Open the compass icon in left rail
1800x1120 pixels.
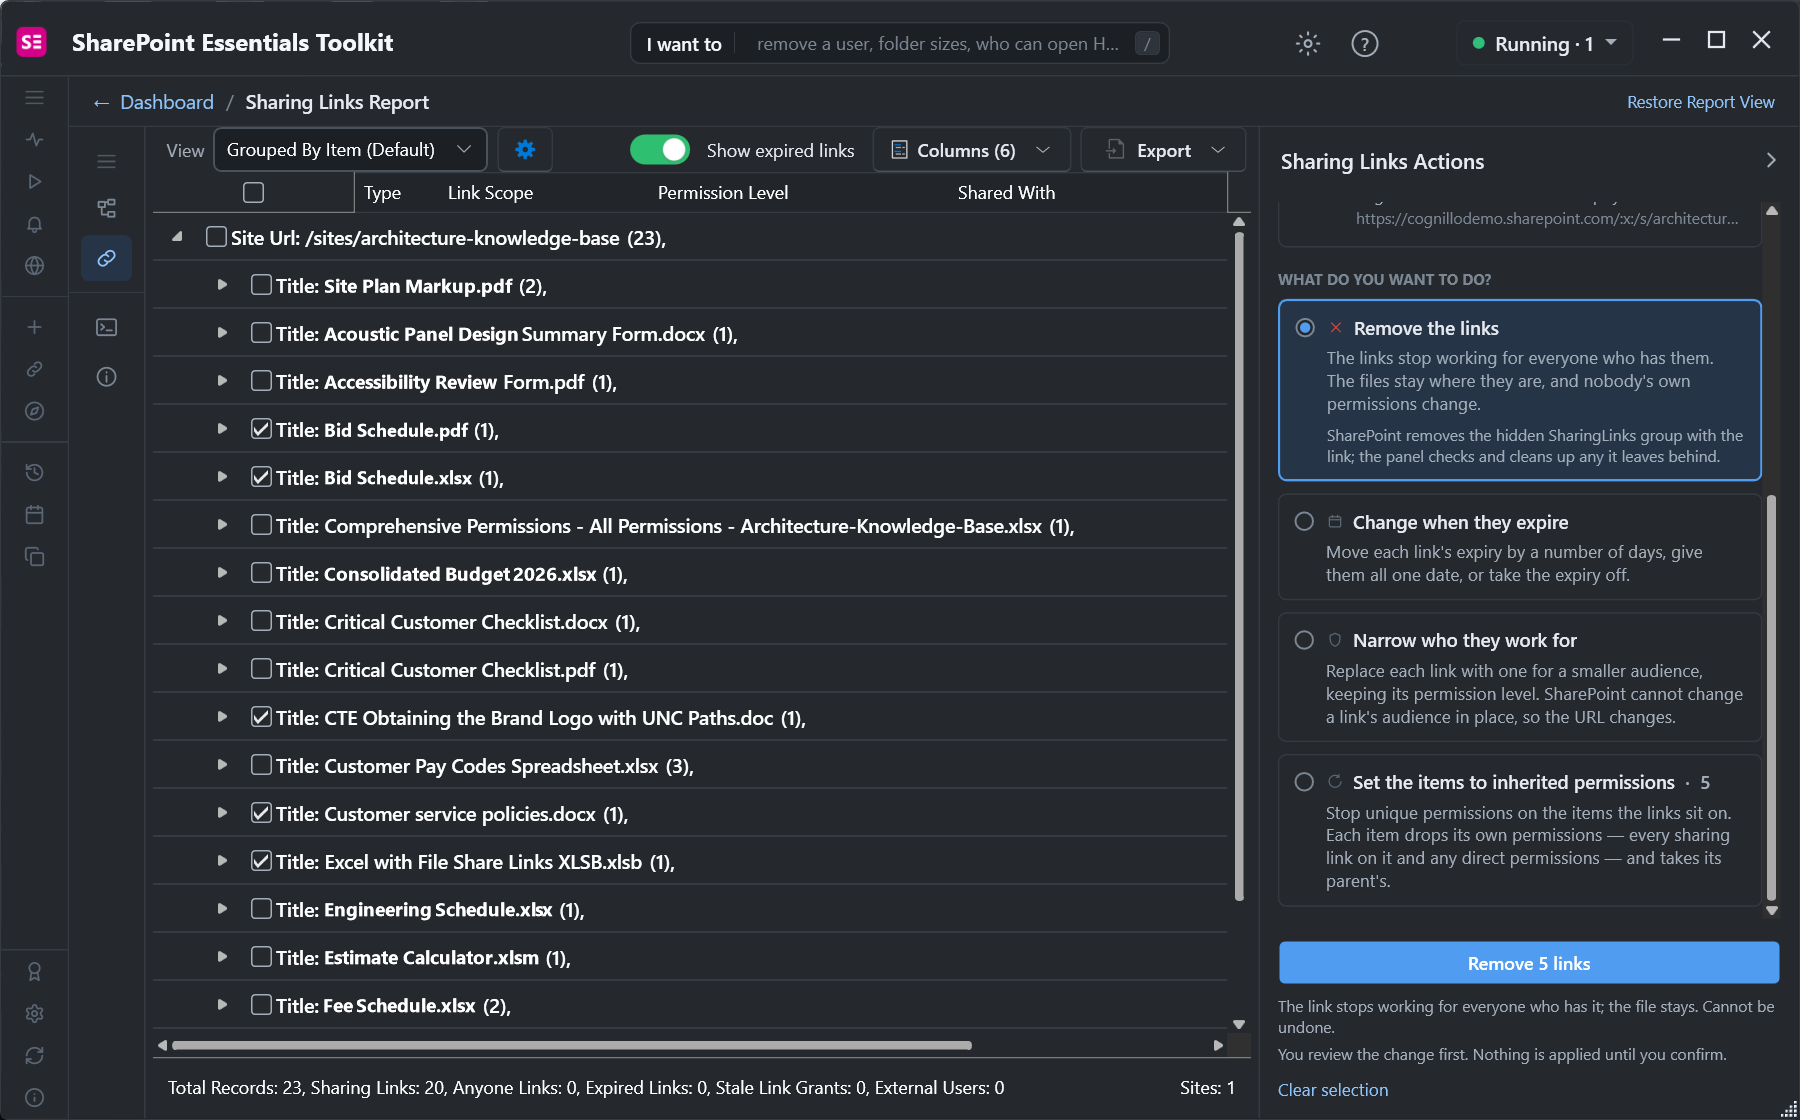coord(34,411)
